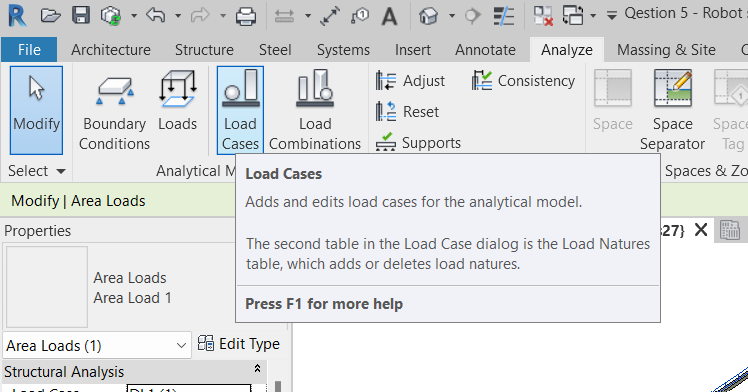Image resolution: width=748 pixels, height=392 pixels.
Task: Open the Default 3D View house icon
Action: point(428,16)
